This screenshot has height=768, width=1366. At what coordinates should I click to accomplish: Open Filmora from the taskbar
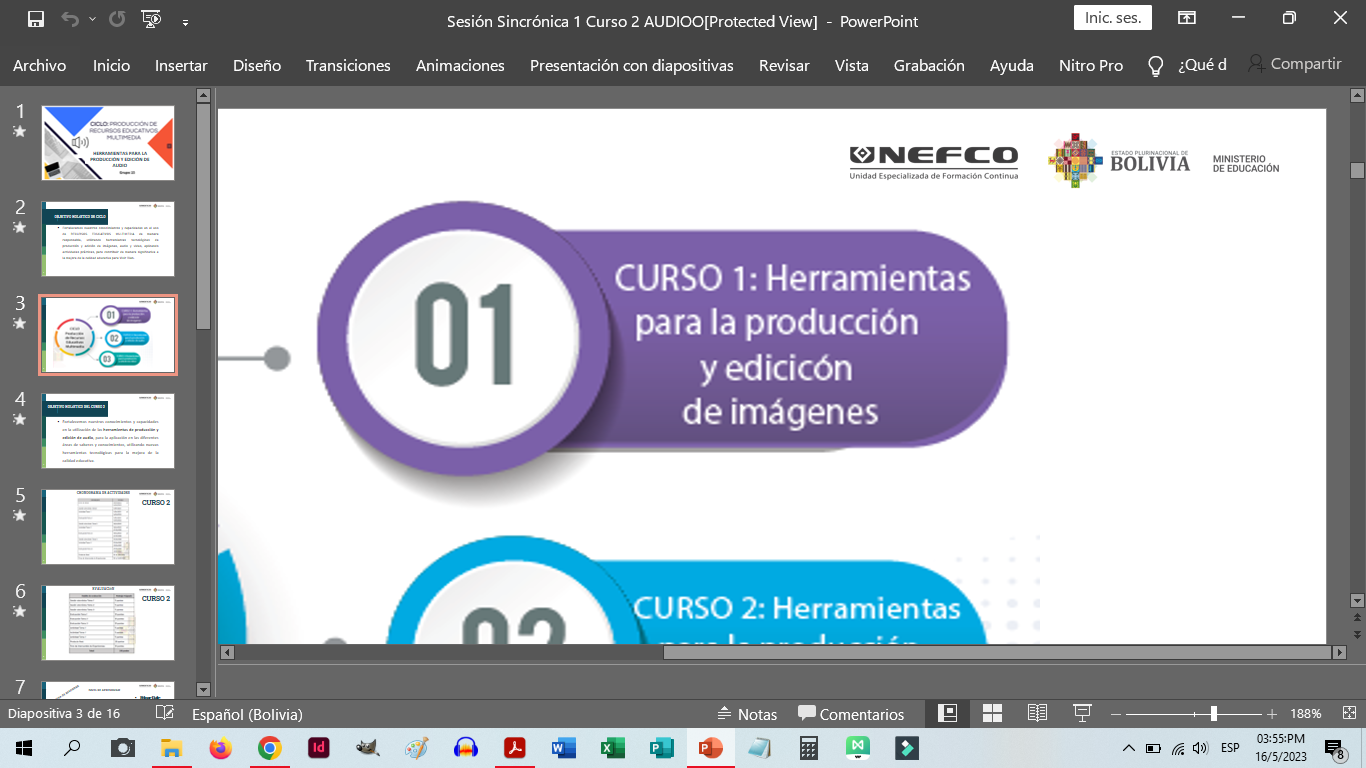click(907, 748)
